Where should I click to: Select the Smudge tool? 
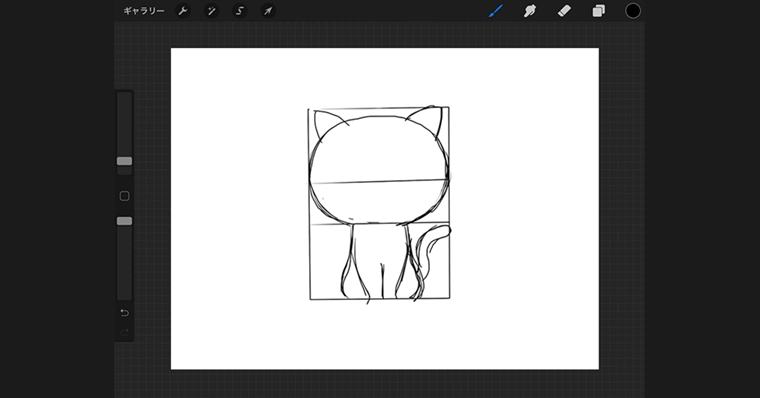tap(530, 11)
